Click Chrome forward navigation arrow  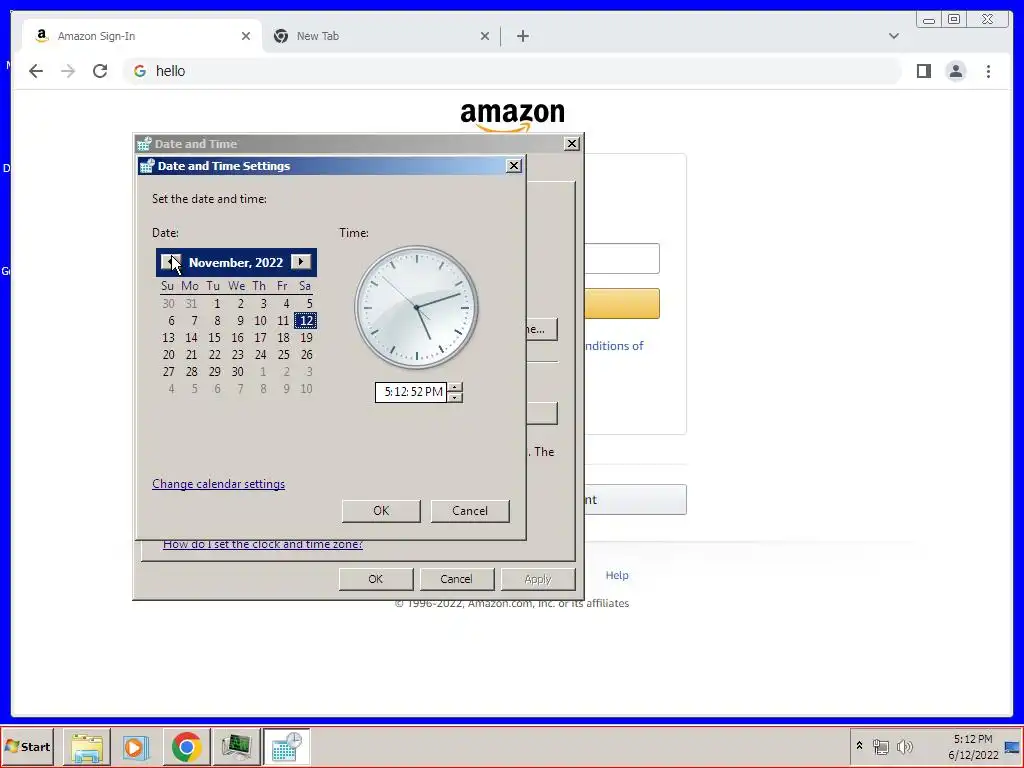pyautogui.click(x=68, y=71)
